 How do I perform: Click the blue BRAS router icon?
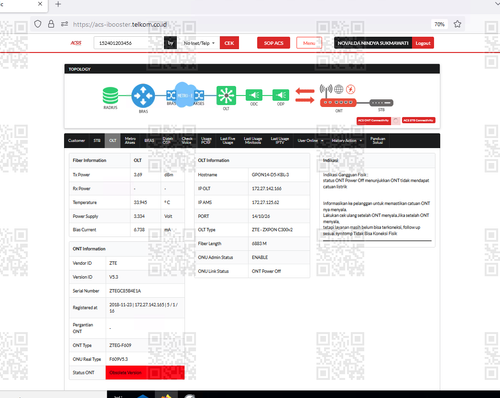(x=143, y=96)
